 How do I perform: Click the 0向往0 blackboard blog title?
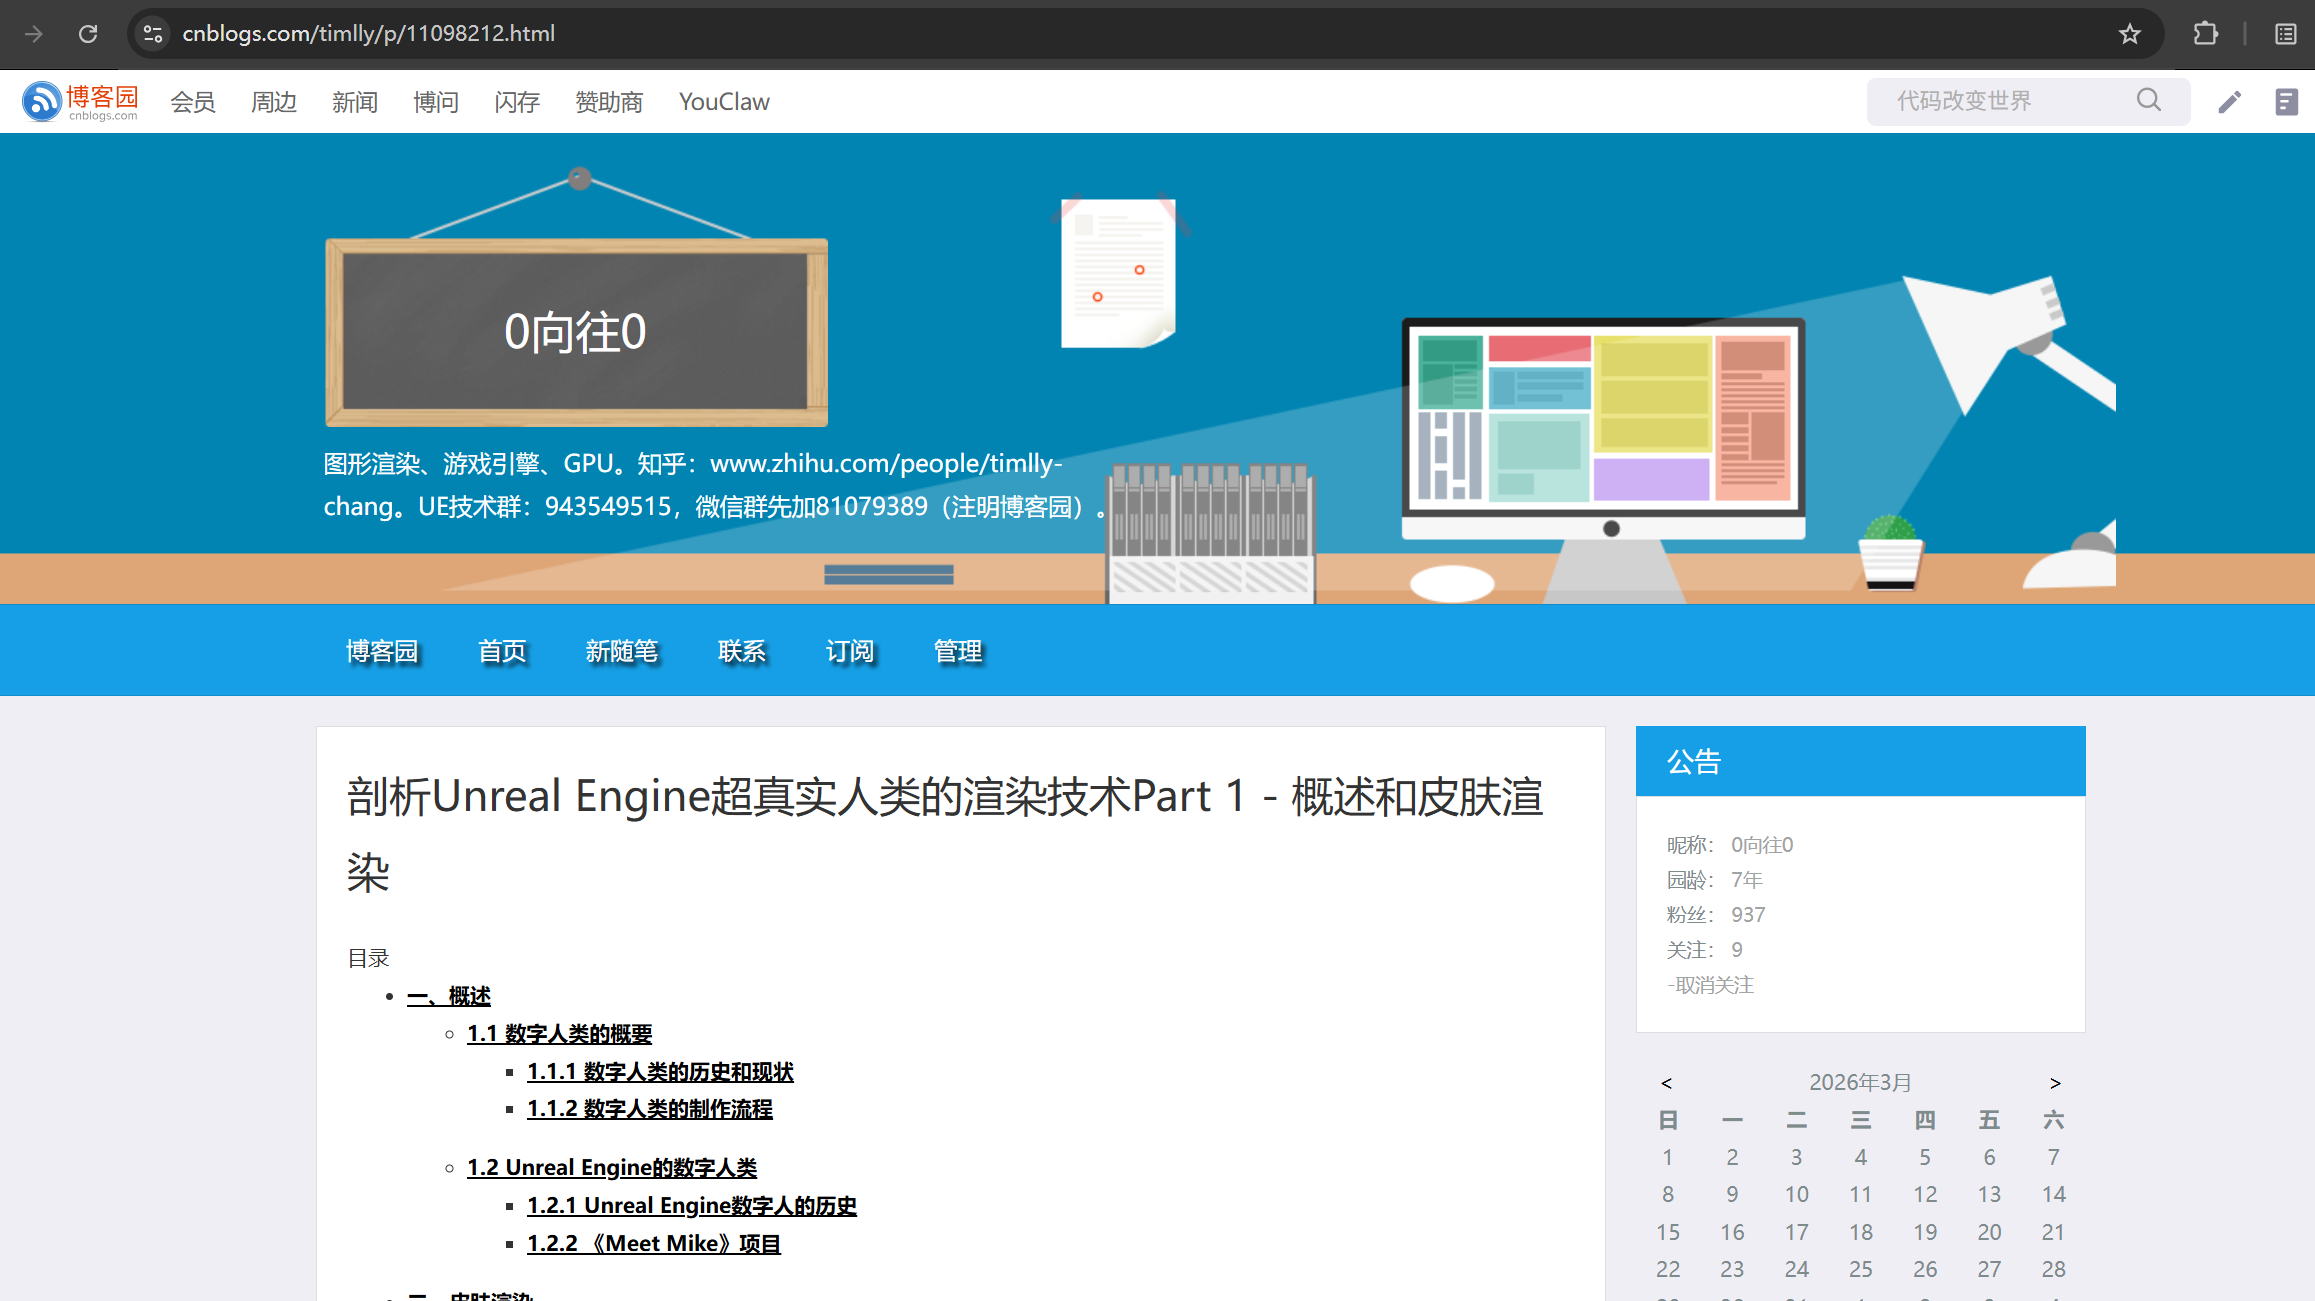575,332
